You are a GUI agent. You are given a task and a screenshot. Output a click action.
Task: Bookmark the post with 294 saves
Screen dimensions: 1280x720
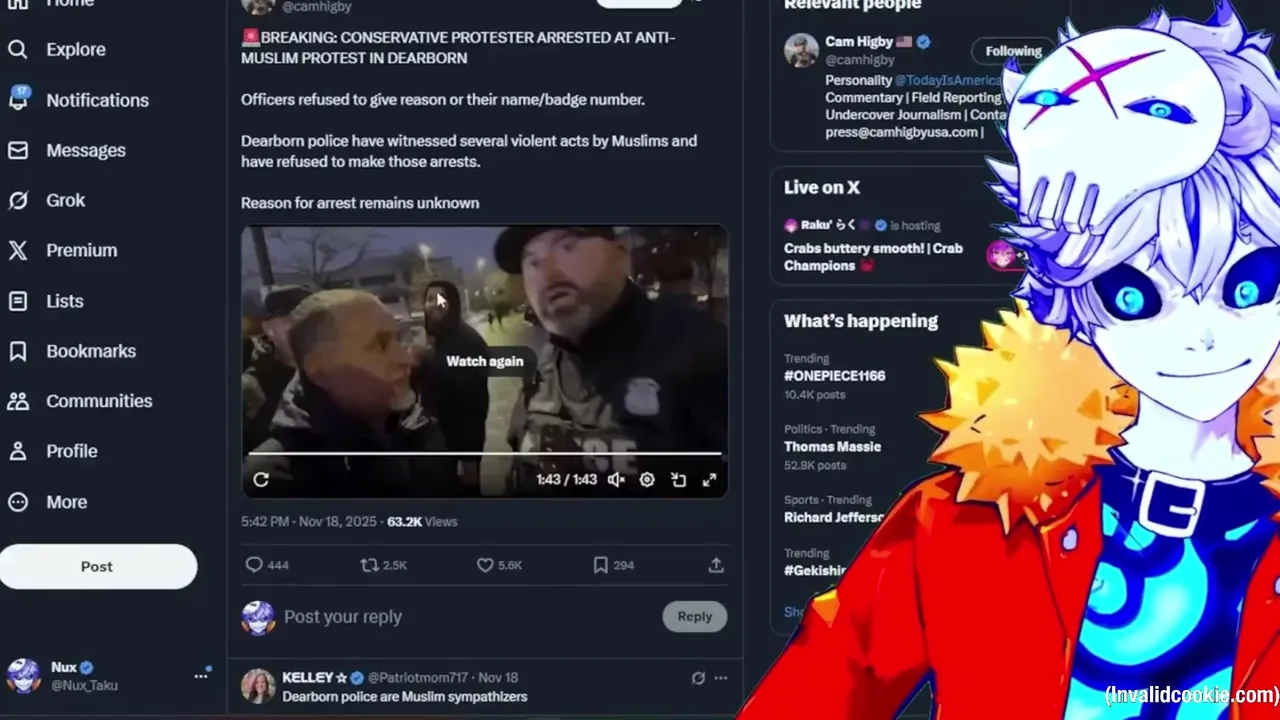pos(600,565)
